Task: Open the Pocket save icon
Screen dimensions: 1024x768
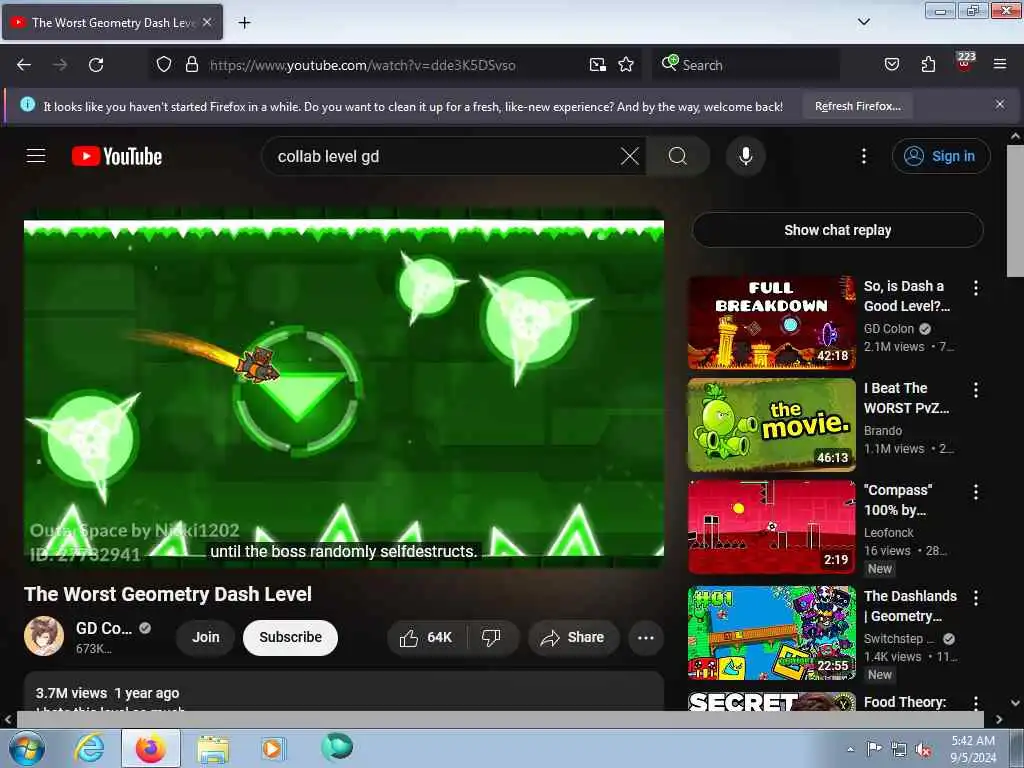Action: click(891, 65)
